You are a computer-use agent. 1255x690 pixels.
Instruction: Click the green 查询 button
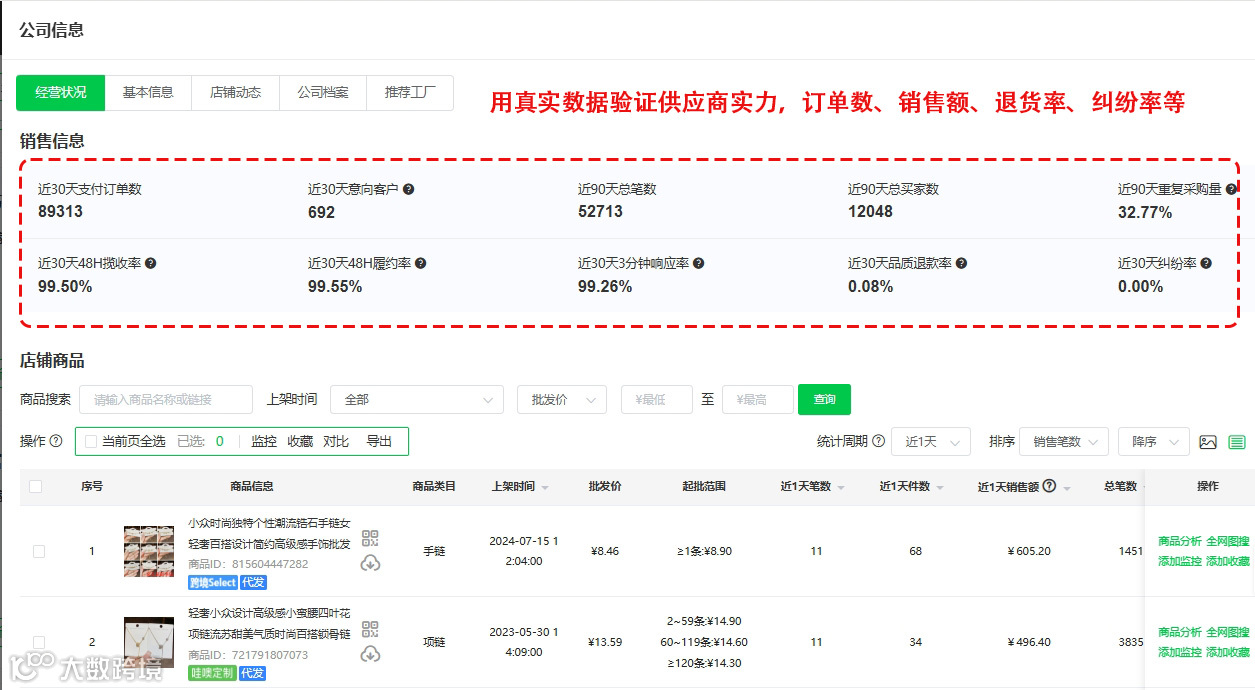(824, 399)
